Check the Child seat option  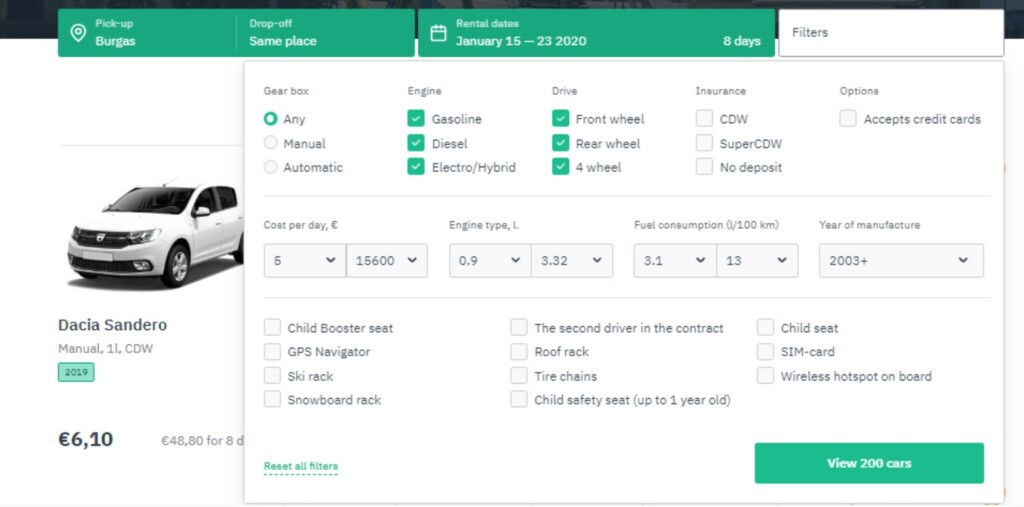click(765, 327)
